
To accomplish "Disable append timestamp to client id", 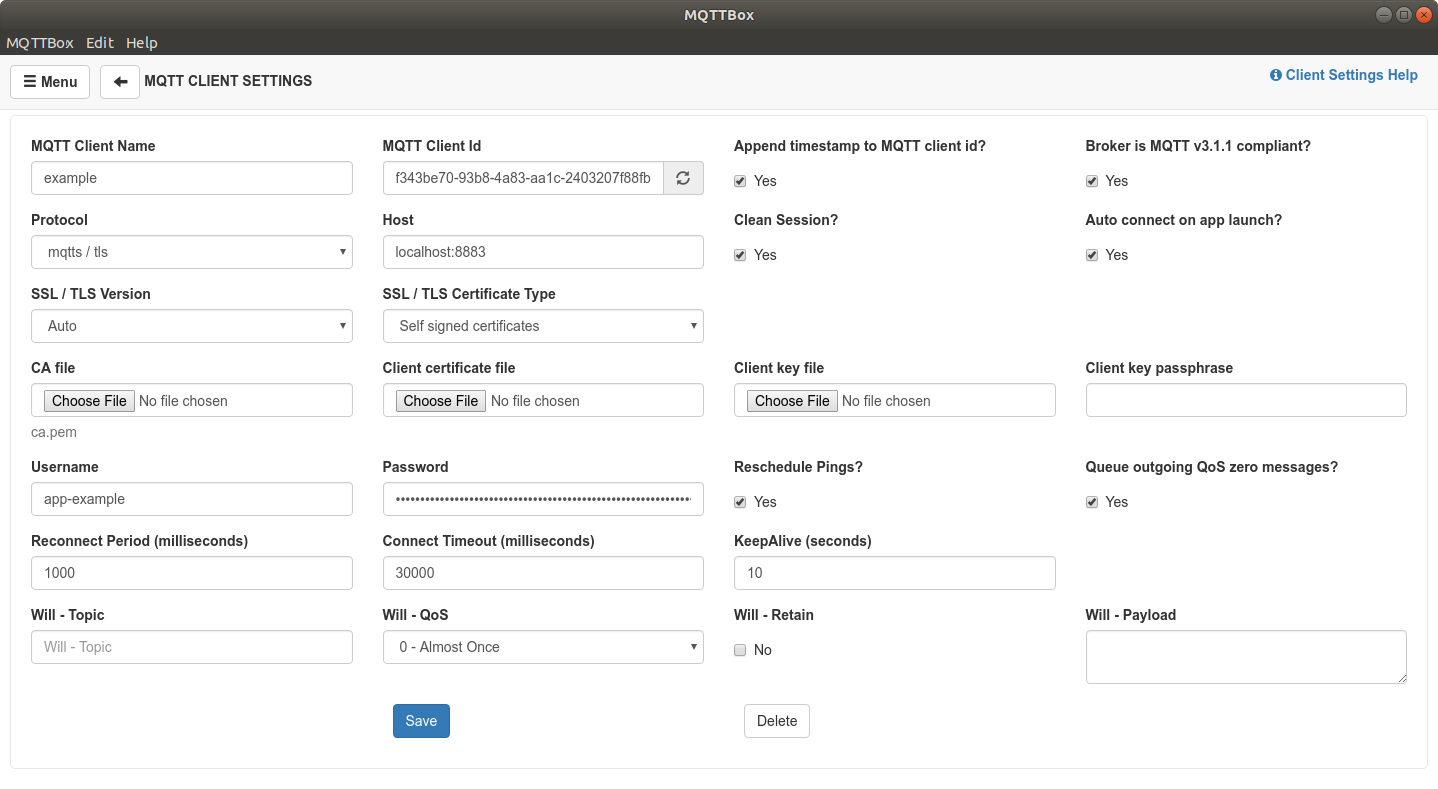I will click(x=740, y=181).
